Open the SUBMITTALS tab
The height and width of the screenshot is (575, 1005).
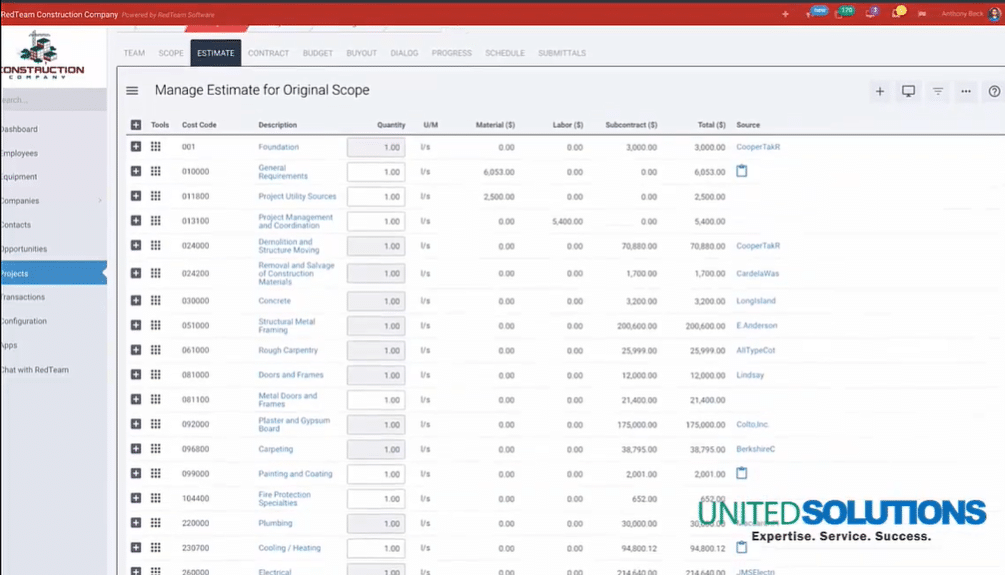(562, 53)
